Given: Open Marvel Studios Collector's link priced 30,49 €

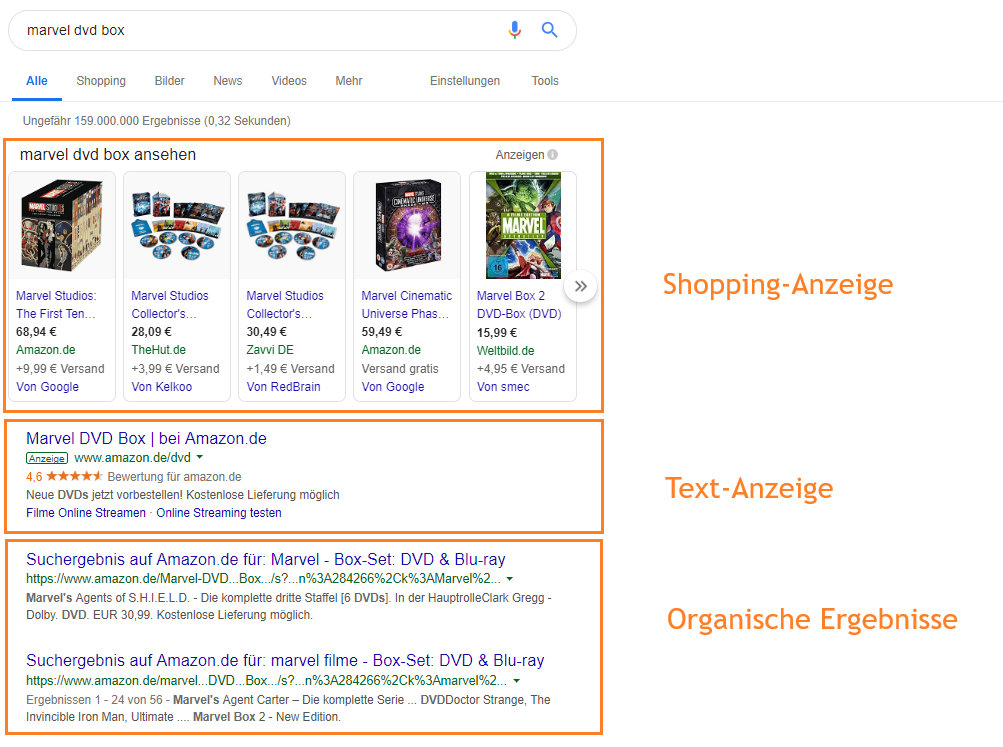Looking at the screenshot, I should [x=285, y=305].
